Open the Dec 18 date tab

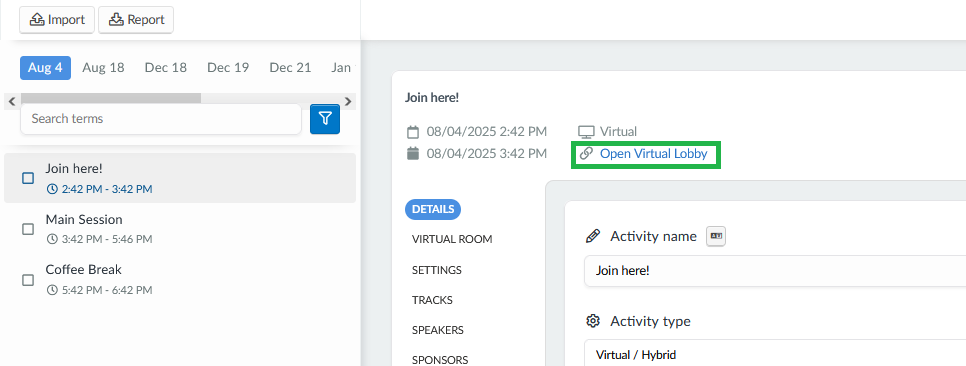coord(166,68)
